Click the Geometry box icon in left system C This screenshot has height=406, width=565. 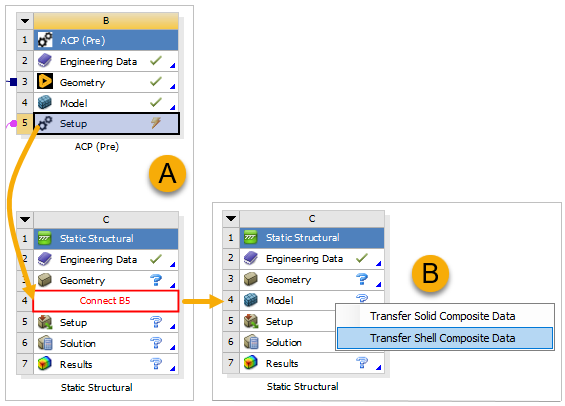click(x=45, y=280)
